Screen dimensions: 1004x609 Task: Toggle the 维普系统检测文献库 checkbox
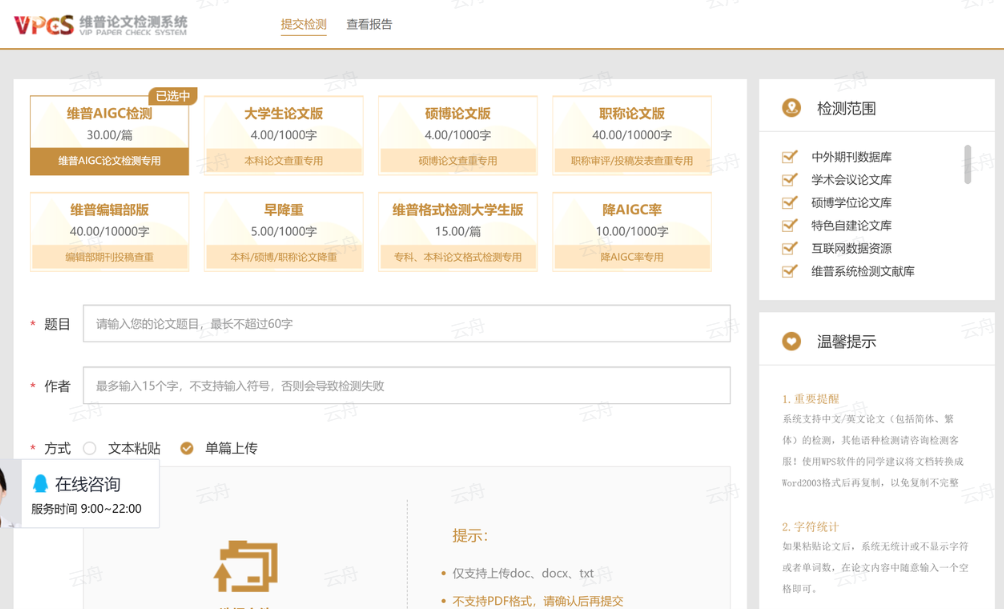pos(789,271)
